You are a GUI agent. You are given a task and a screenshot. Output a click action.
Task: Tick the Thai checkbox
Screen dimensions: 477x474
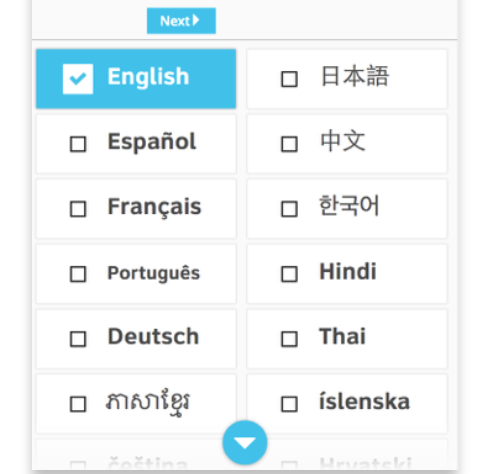(x=289, y=339)
